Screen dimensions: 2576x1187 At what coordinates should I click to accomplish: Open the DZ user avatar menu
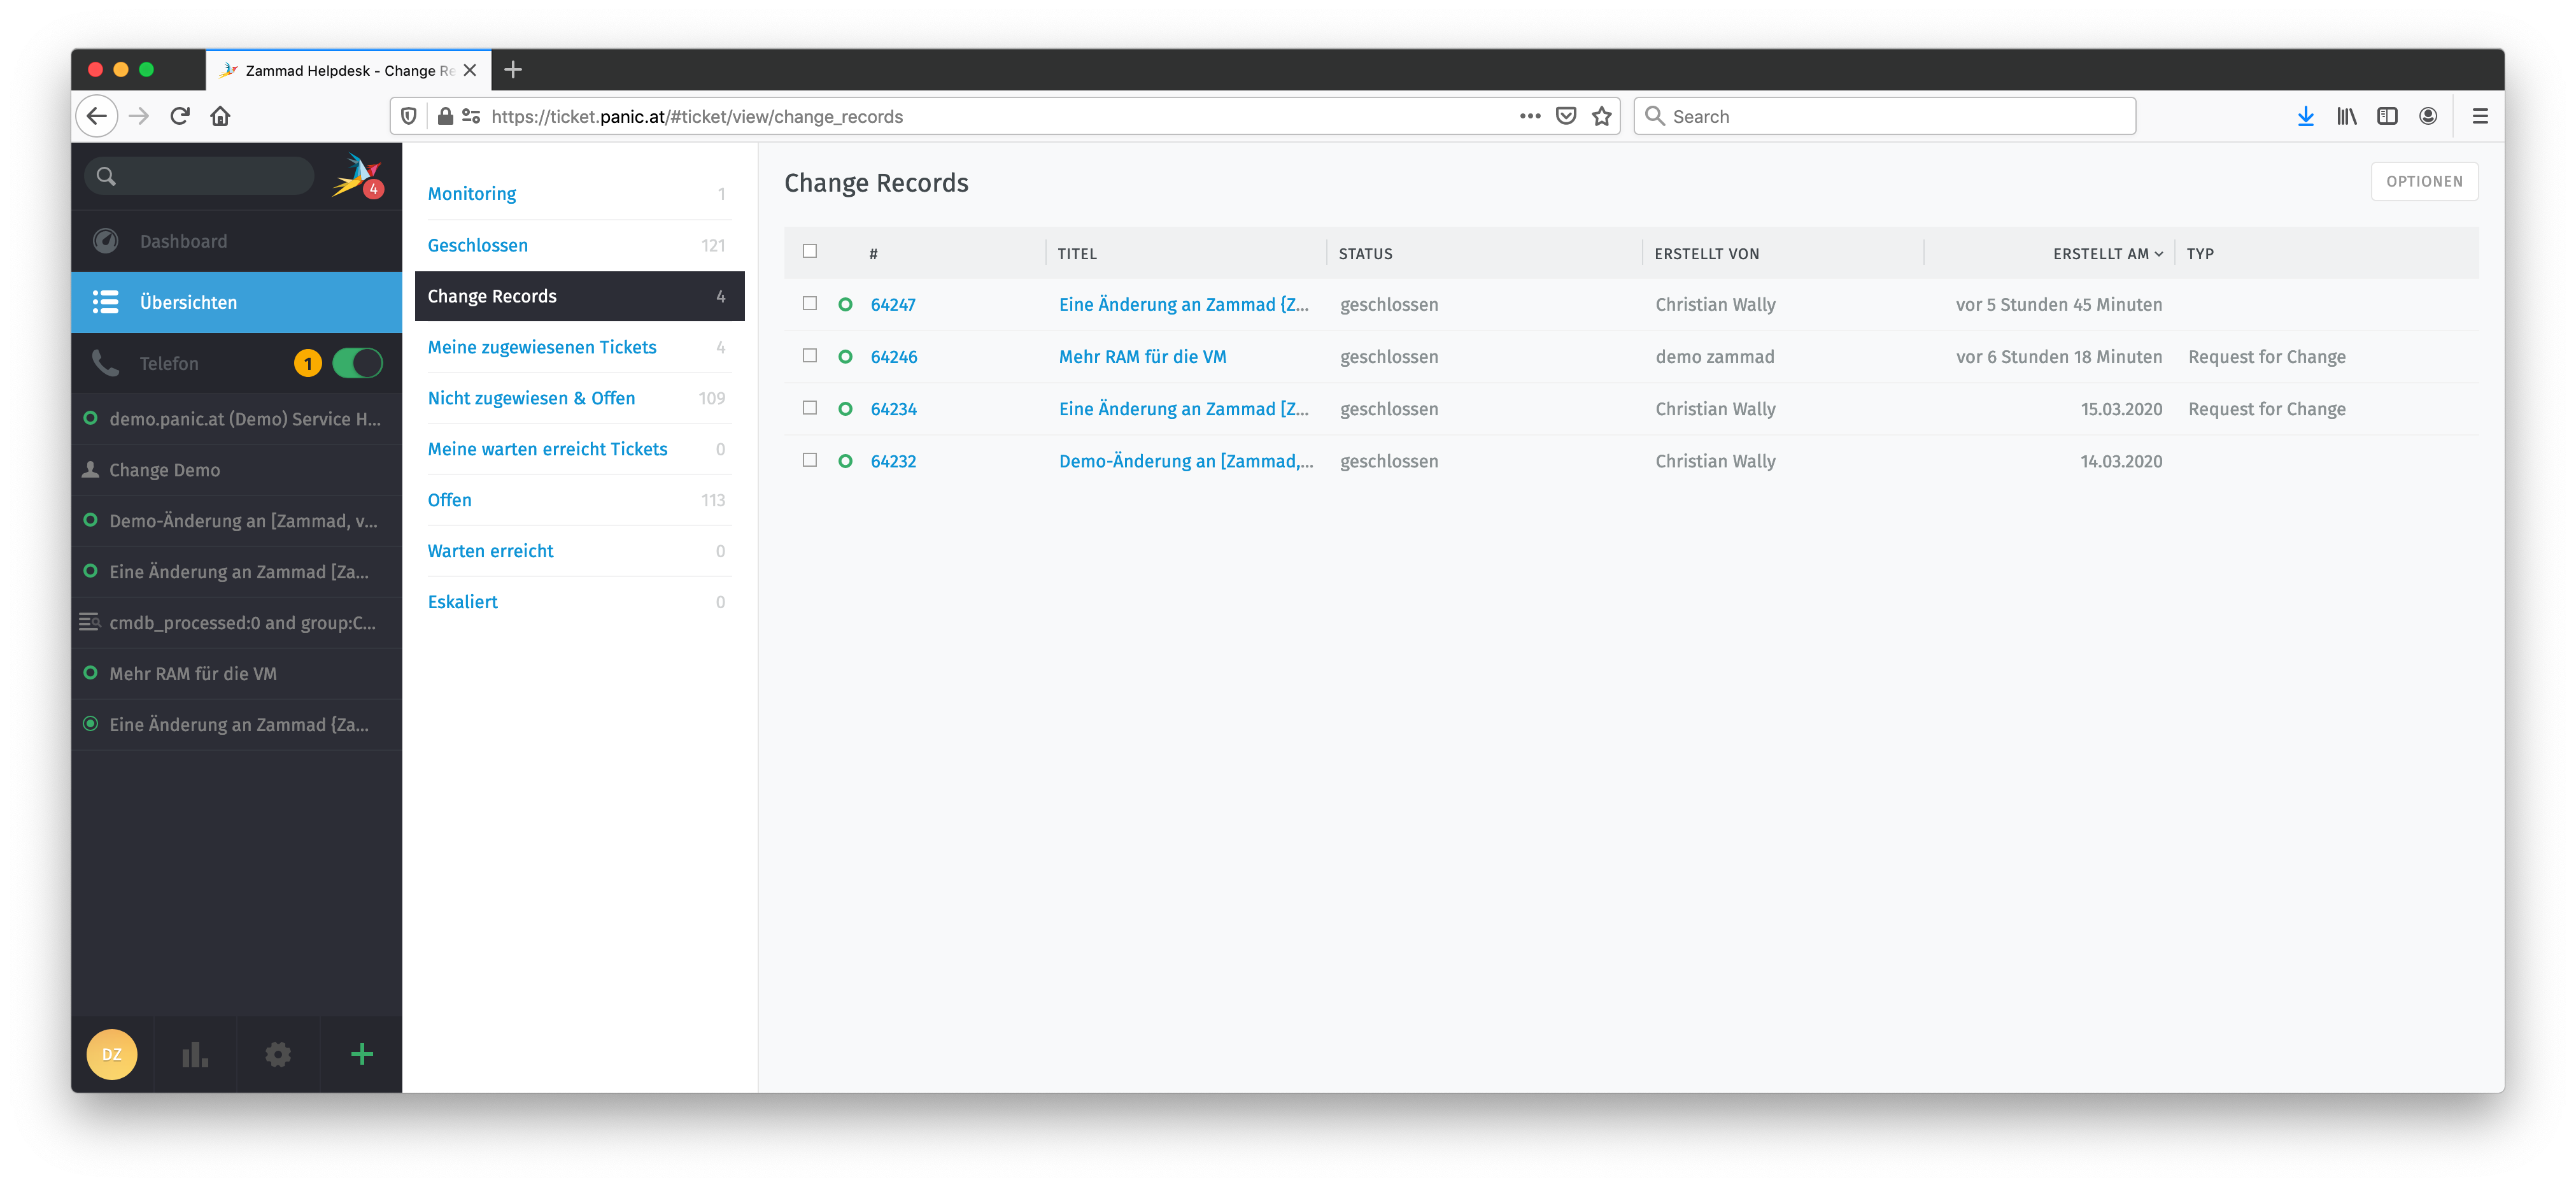point(112,1054)
